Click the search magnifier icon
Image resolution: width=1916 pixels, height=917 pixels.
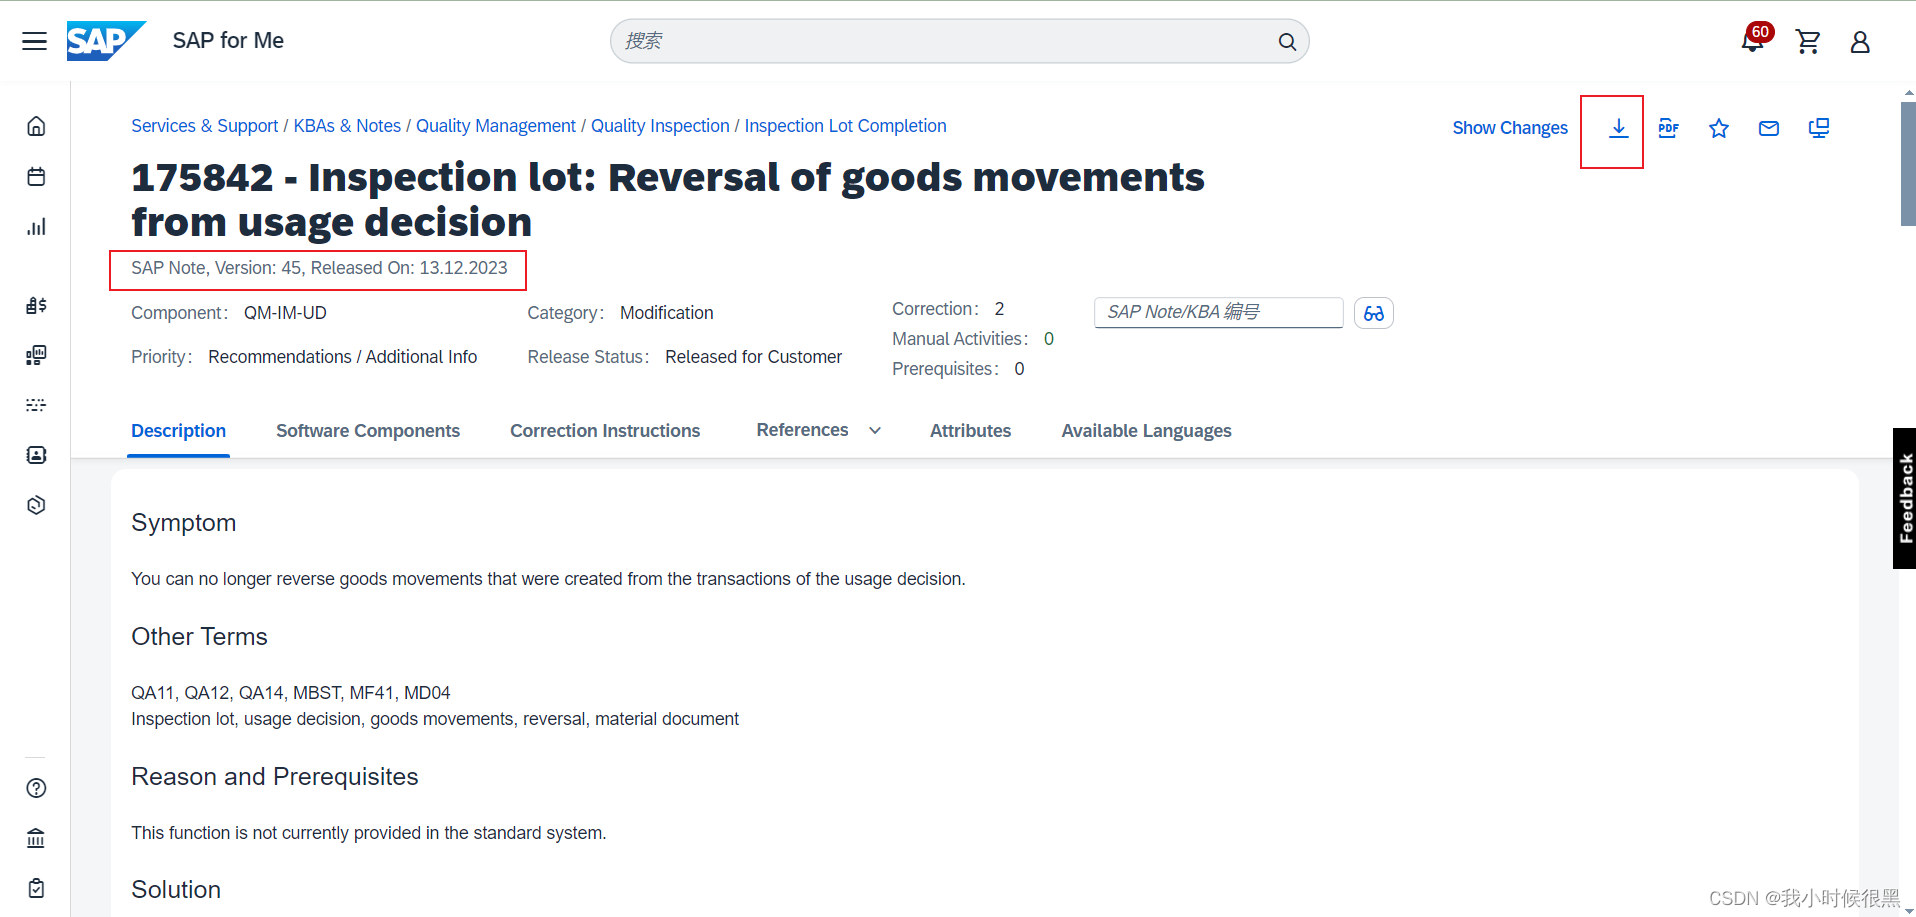pos(1287,42)
